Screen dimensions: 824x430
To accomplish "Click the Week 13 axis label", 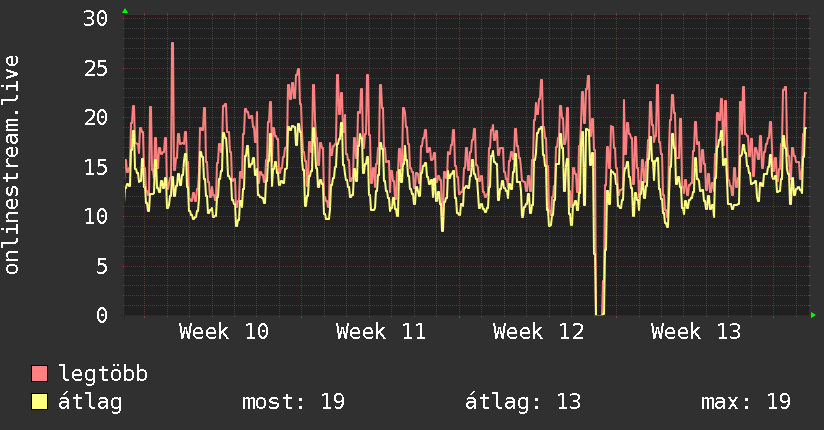I will point(696,332).
